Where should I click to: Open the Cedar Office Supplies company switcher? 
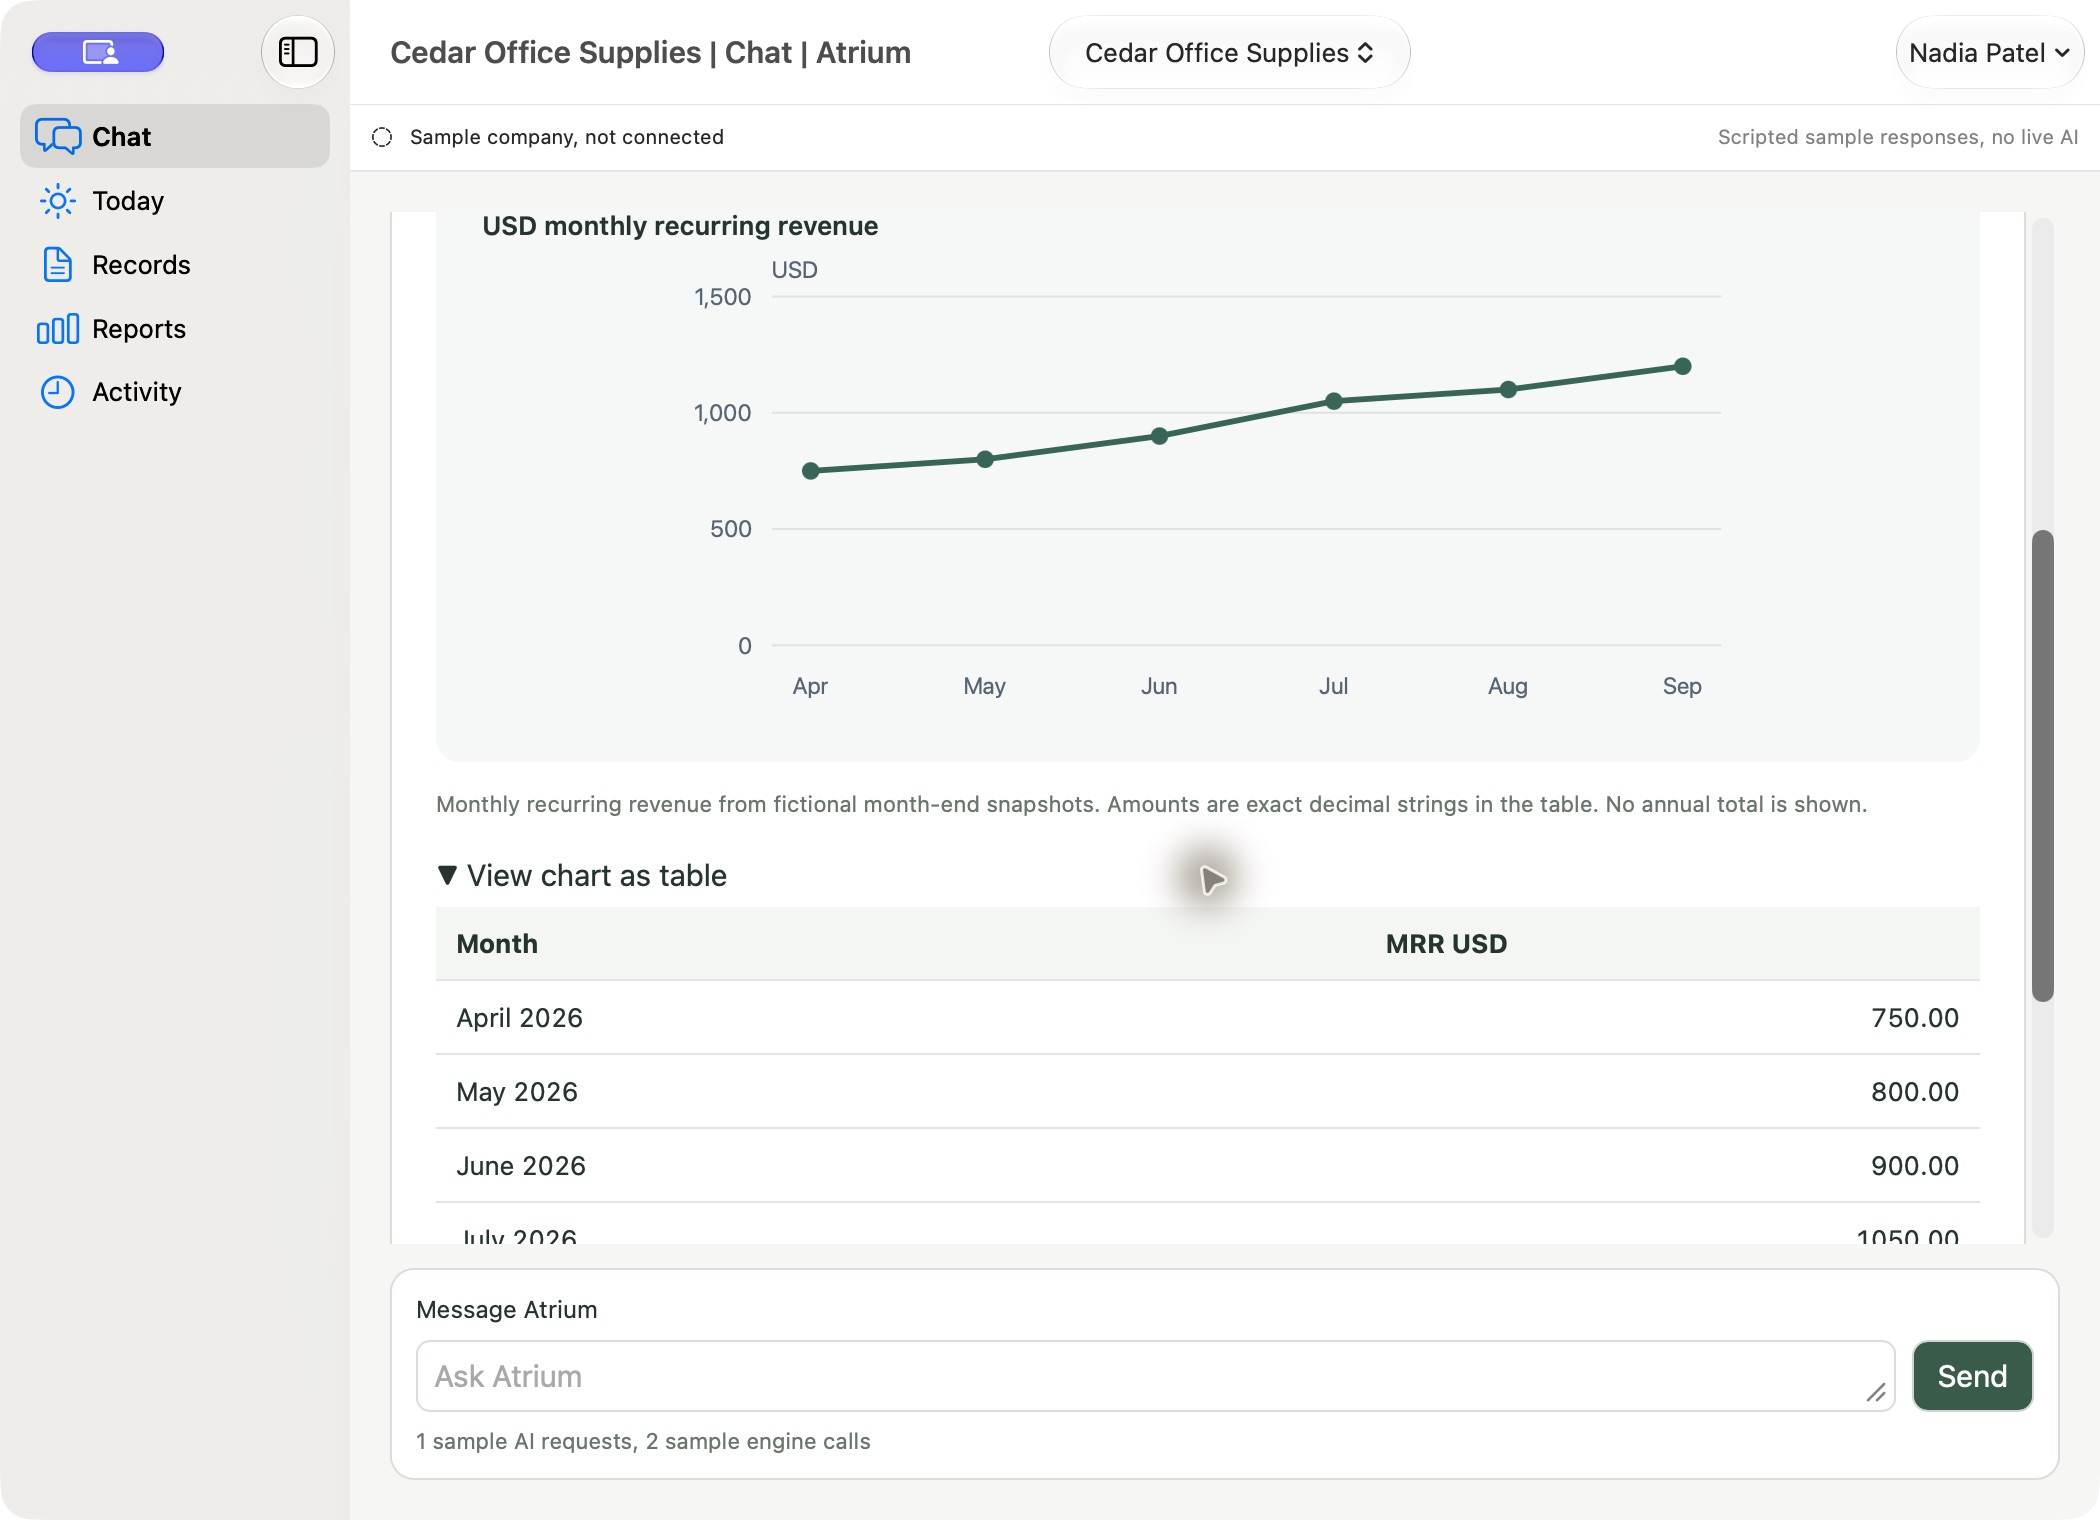[x=1229, y=52]
